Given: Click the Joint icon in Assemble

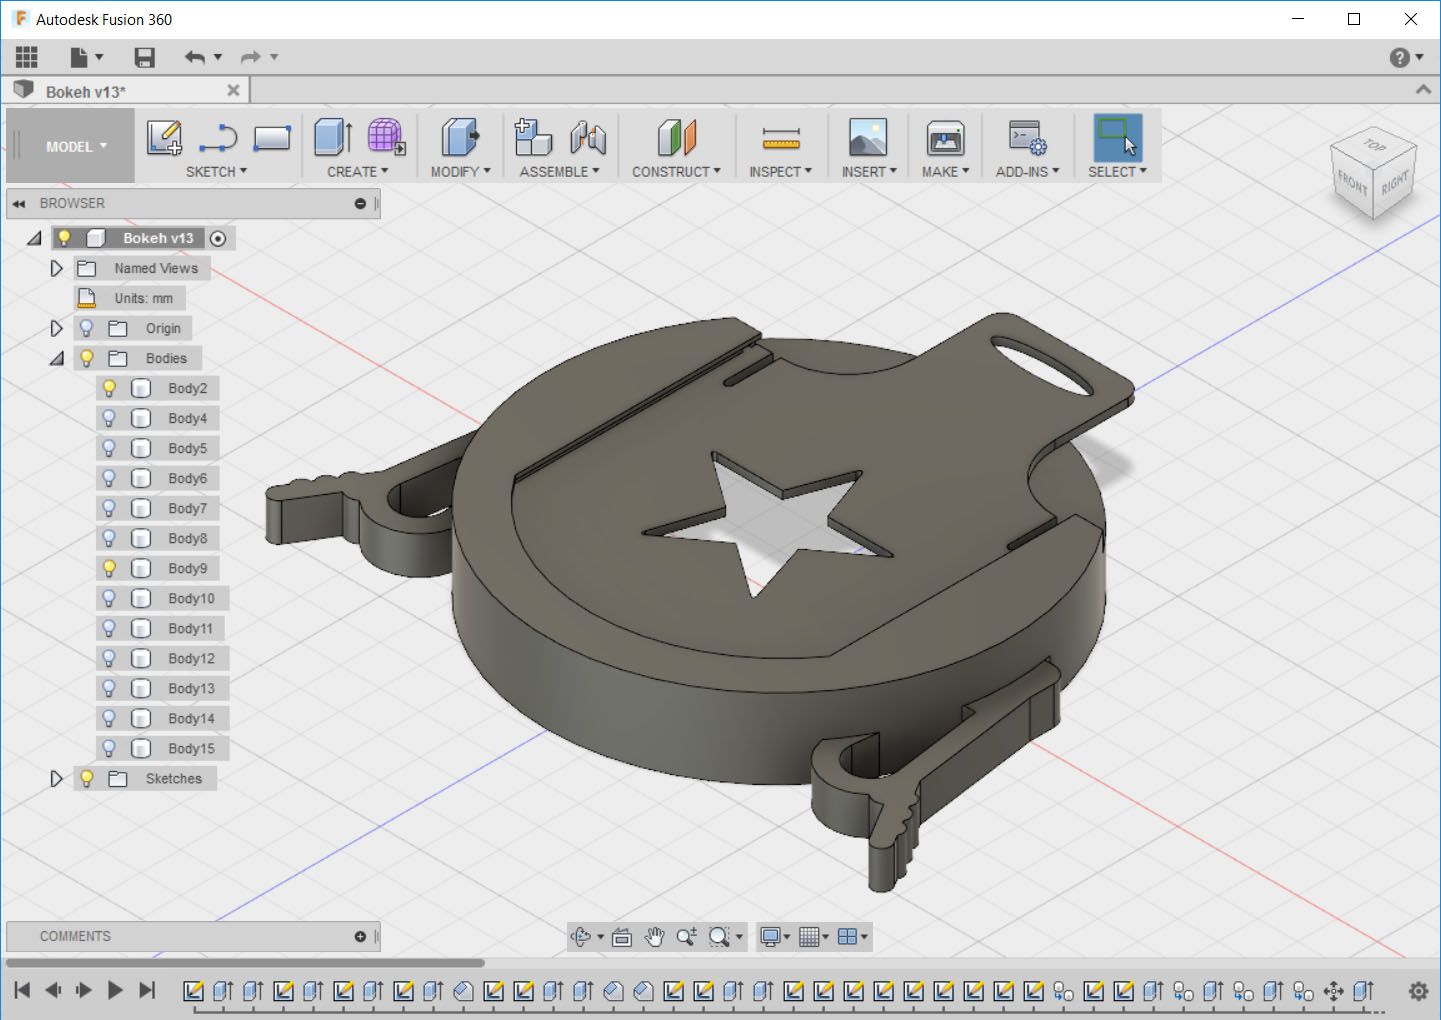Looking at the screenshot, I should point(588,137).
